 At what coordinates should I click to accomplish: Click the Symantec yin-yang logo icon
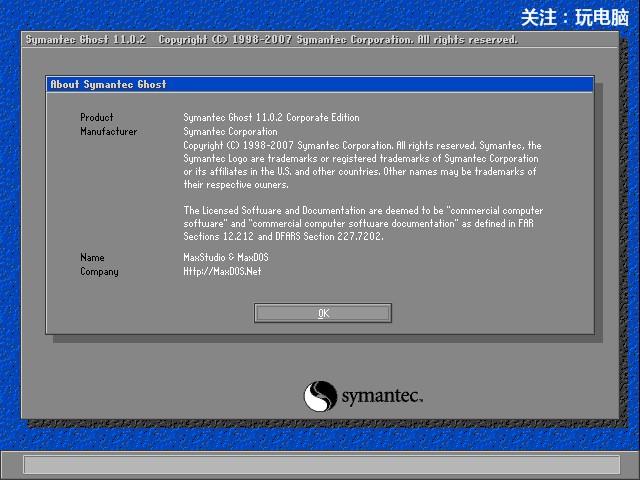[x=320, y=396]
